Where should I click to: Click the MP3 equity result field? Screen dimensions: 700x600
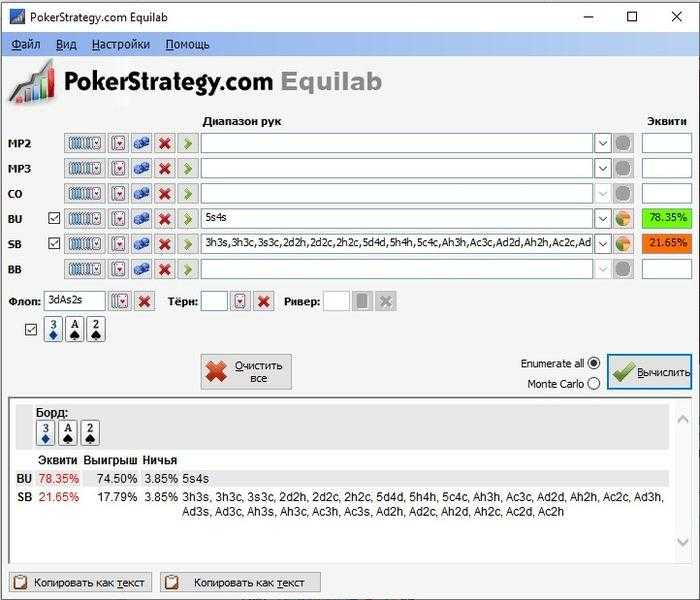pyautogui.click(x=667, y=169)
